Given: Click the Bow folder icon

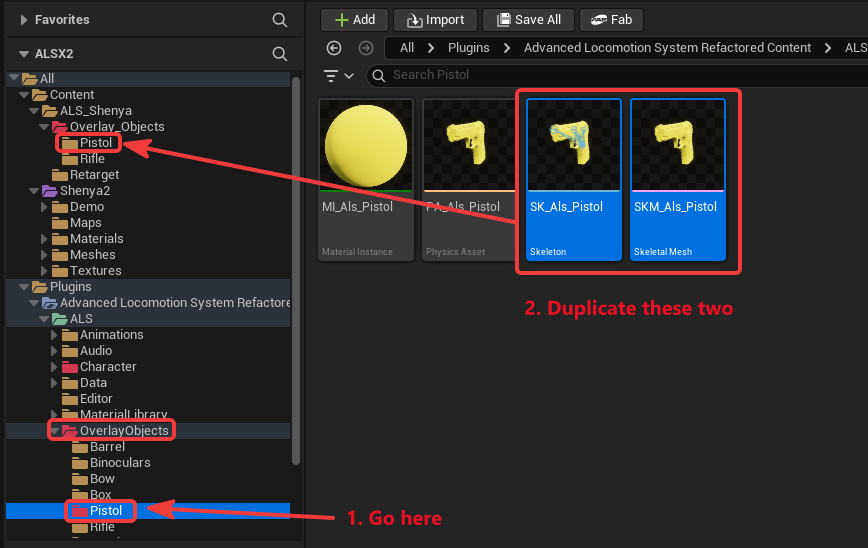Looking at the screenshot, I should coord(80,479).
